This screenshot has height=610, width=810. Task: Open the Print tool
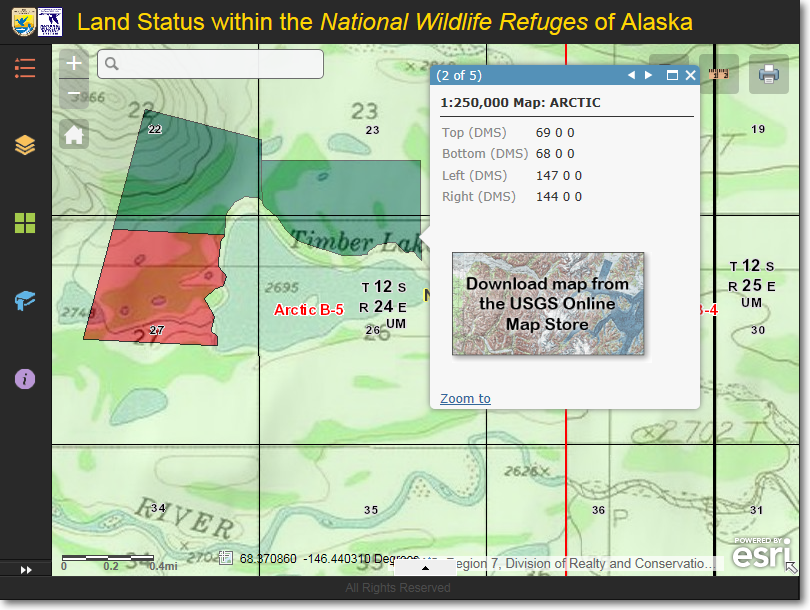tap(768, 74)
